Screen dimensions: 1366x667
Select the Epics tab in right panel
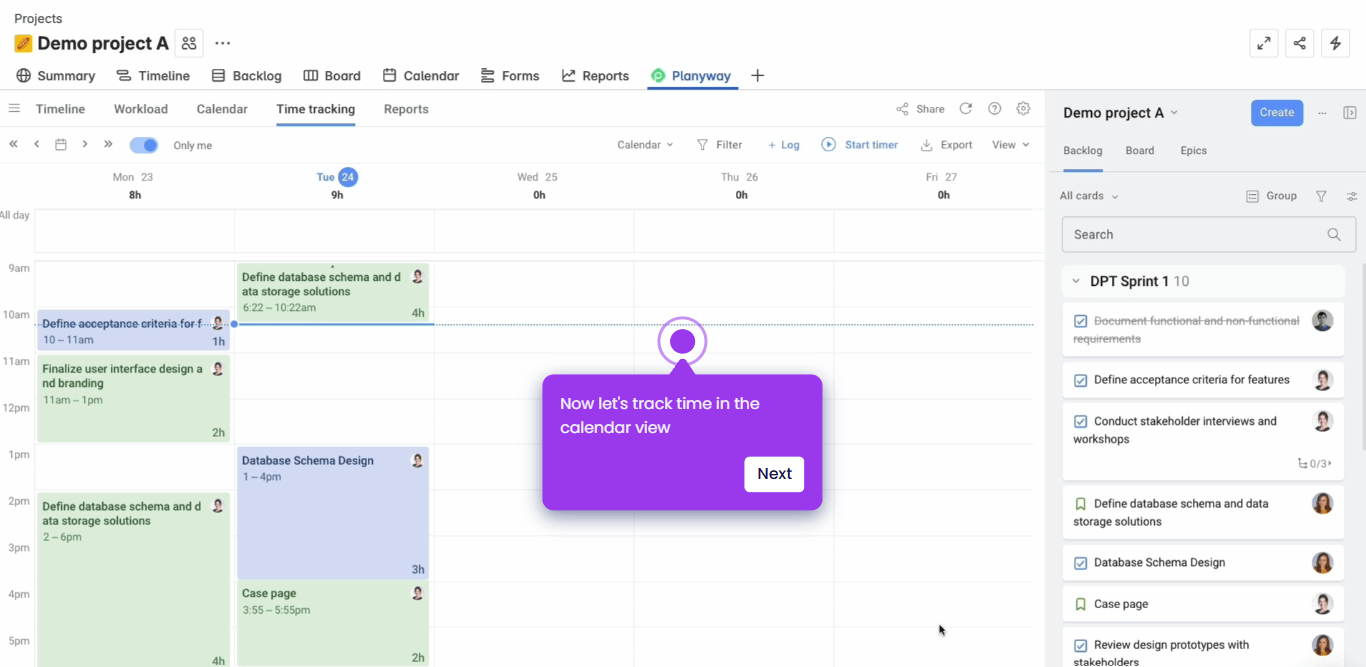(1193, 151)
